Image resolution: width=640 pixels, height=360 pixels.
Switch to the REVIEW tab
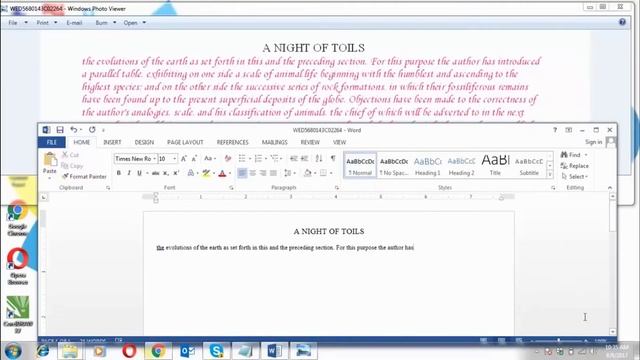point(310,142)
